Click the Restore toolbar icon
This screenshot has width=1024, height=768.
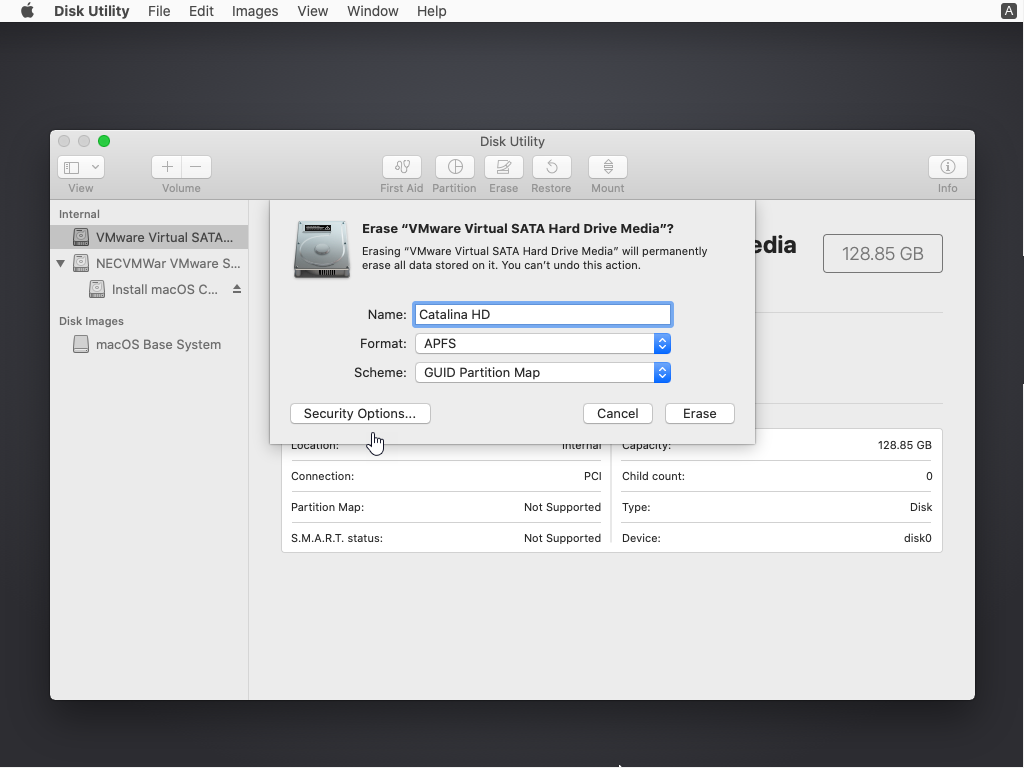pos(551,167)
